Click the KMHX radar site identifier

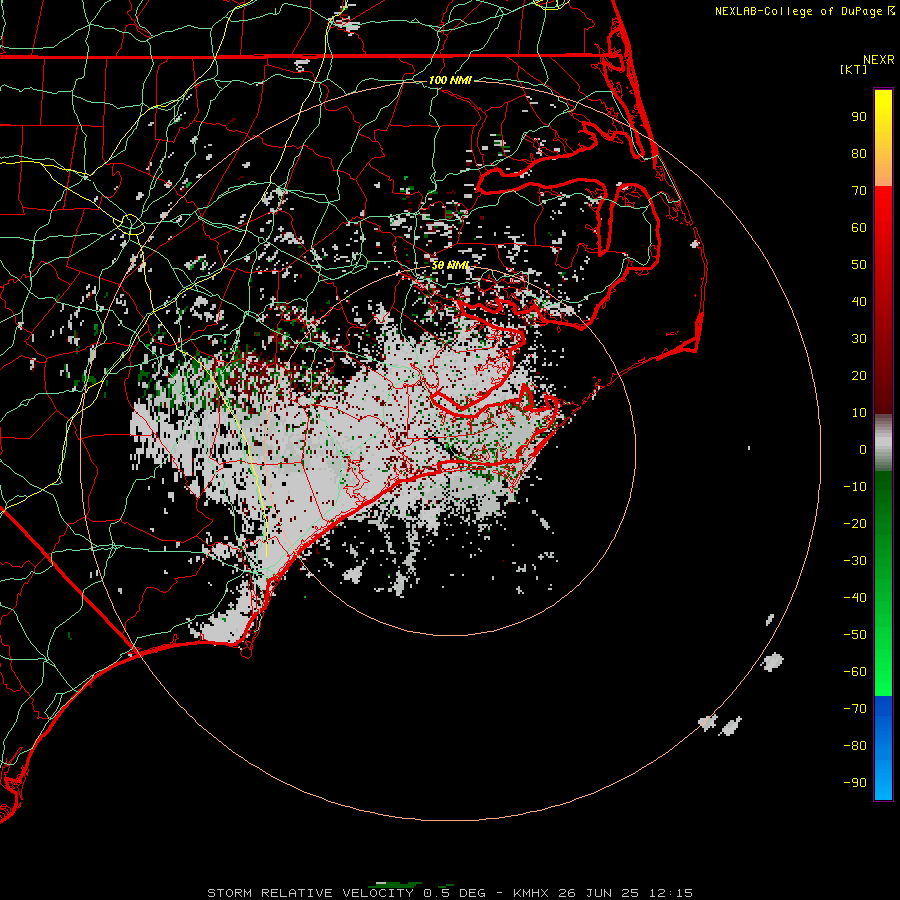click(x=530, y=893)
